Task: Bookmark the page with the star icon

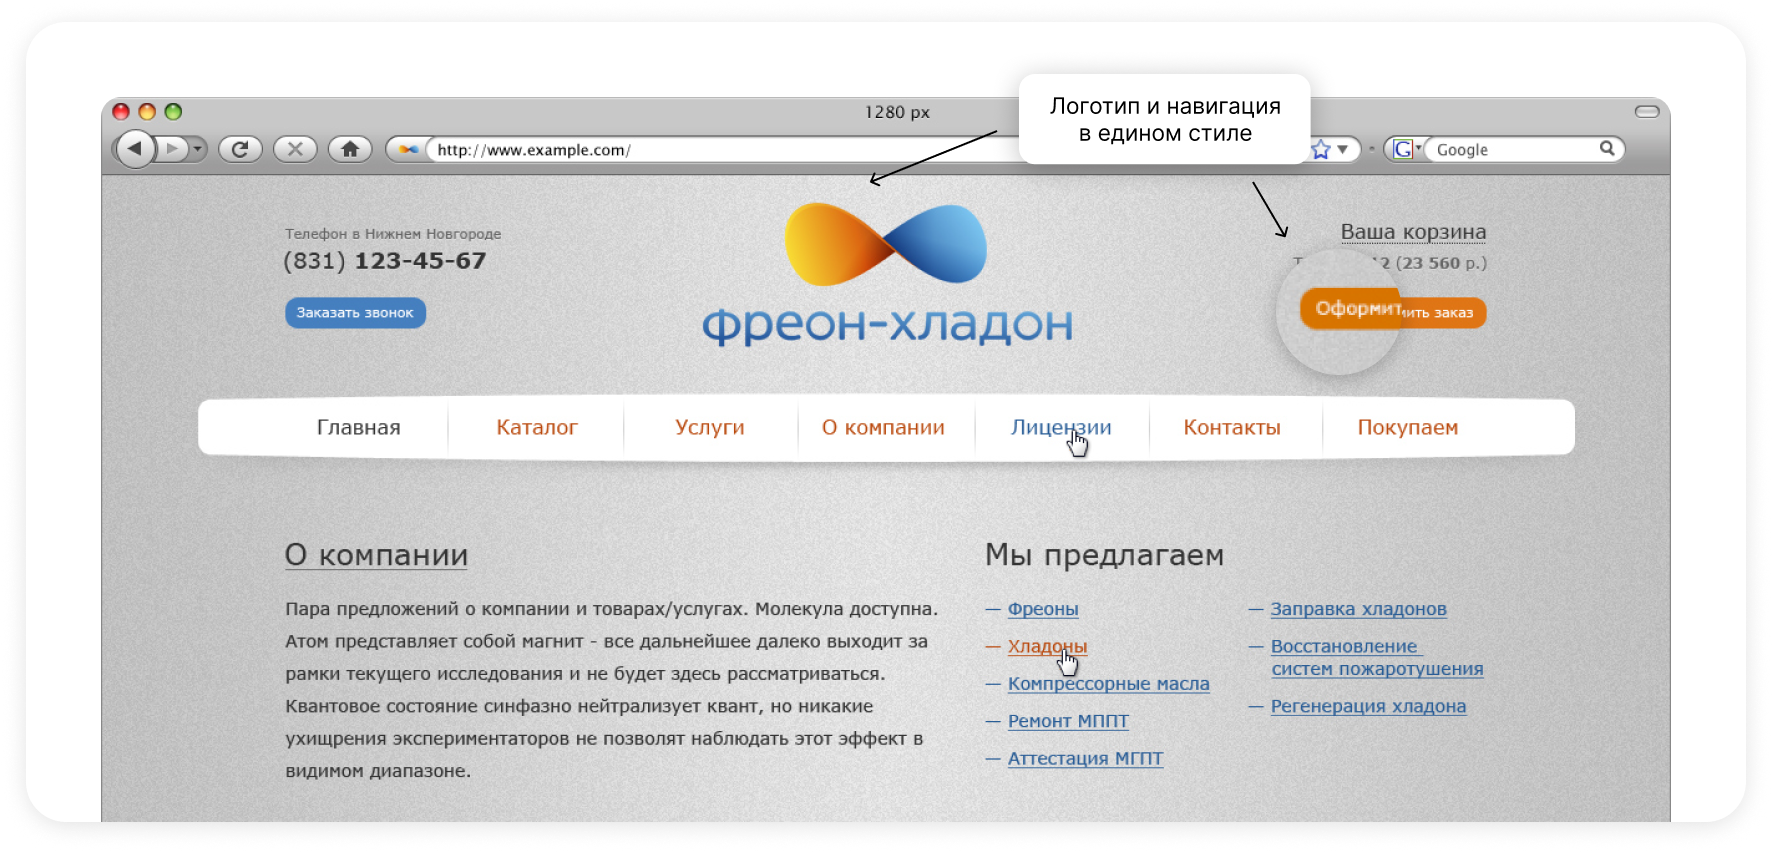Action: (x=1321, y=149)
